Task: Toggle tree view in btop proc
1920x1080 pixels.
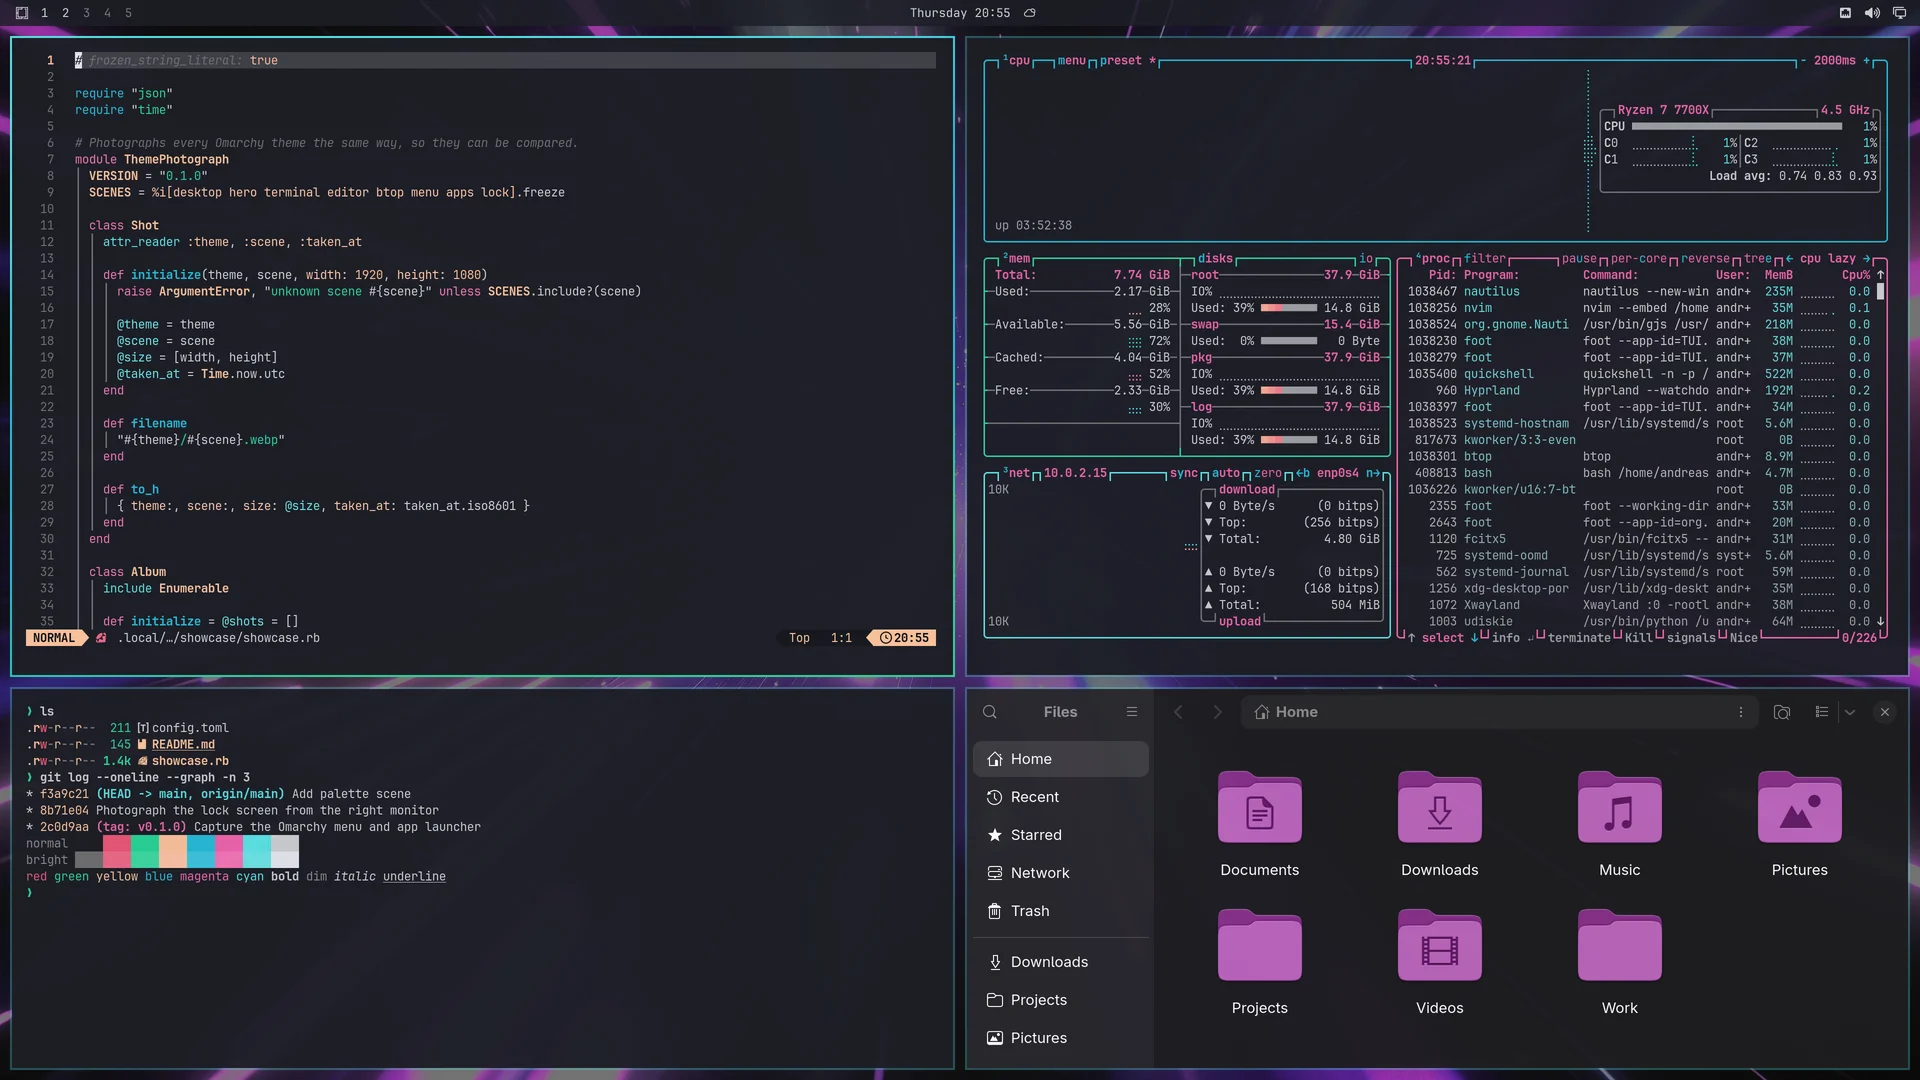Action: coord(1758,258)
